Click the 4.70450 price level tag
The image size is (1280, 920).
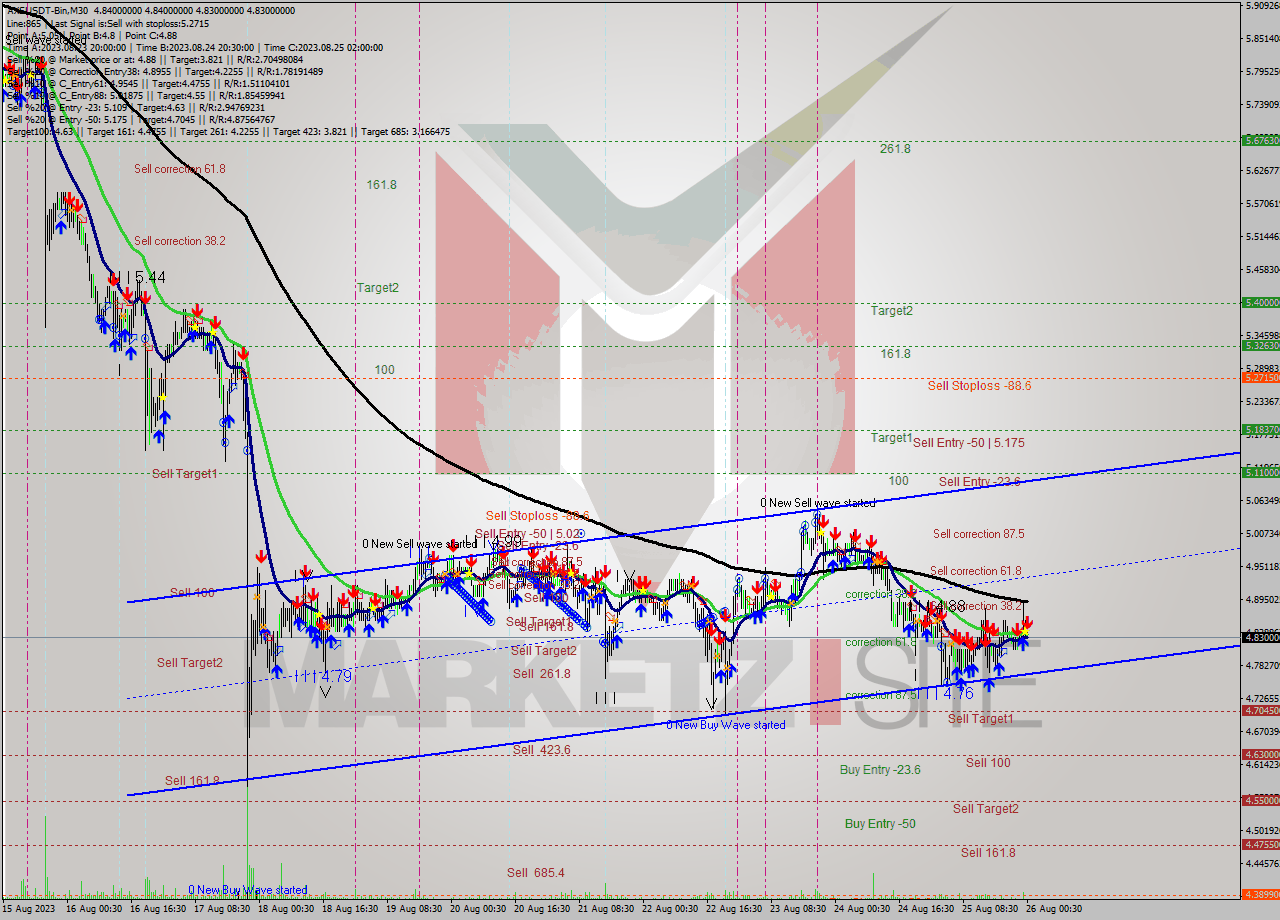pos(1260,711)
